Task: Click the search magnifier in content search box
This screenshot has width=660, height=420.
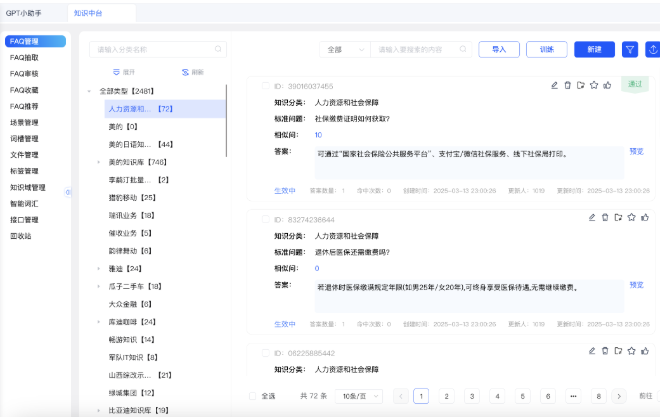Action: click(x=461, y=49)
